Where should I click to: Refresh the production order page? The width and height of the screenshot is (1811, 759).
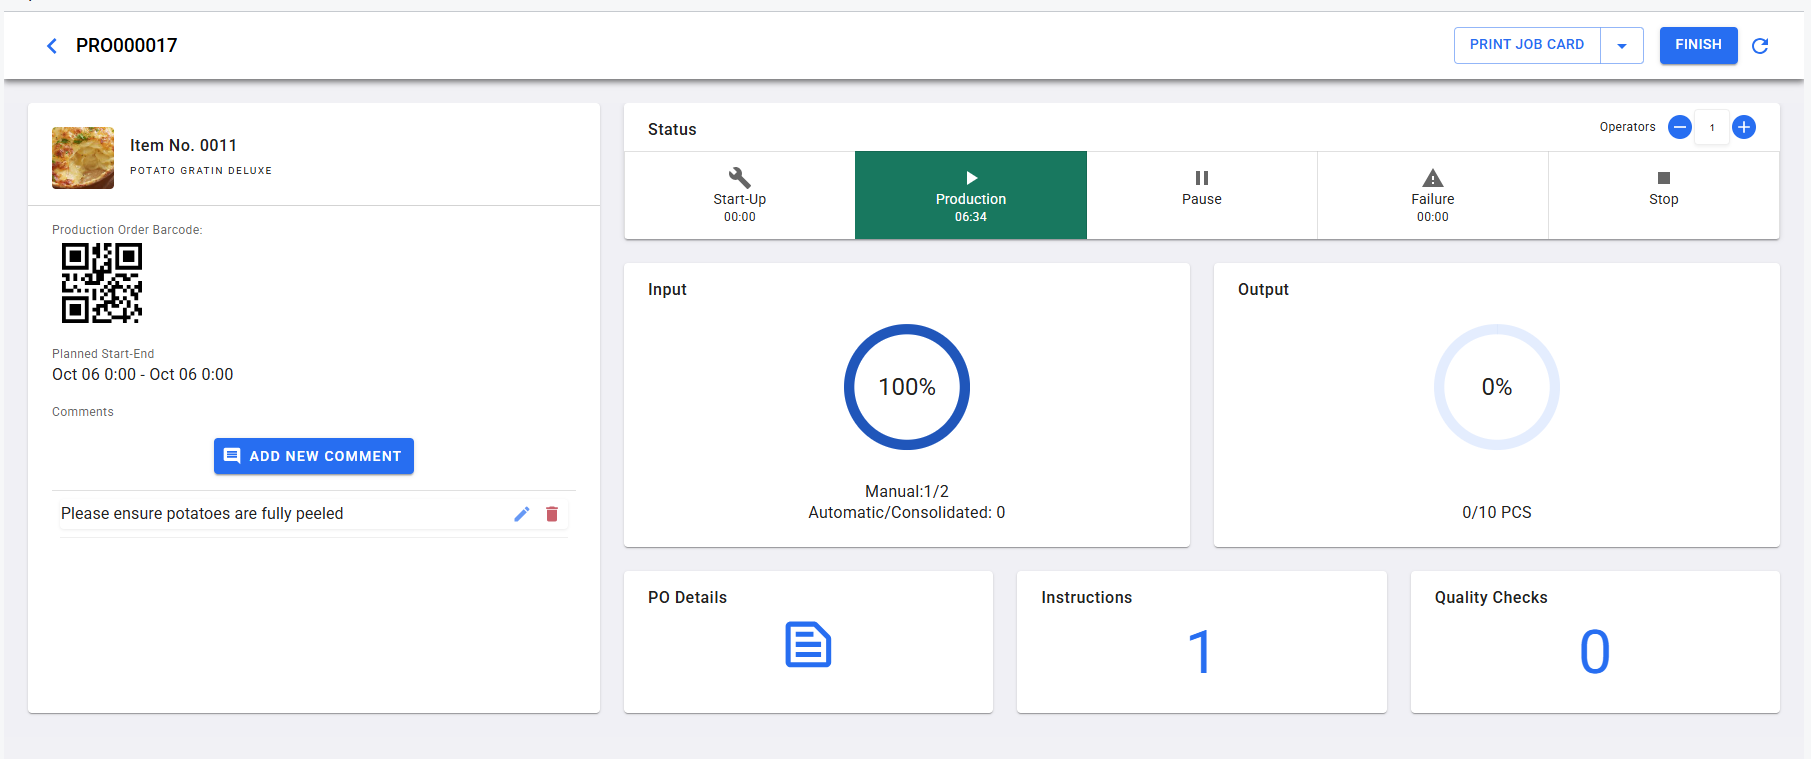[1760, 45]
